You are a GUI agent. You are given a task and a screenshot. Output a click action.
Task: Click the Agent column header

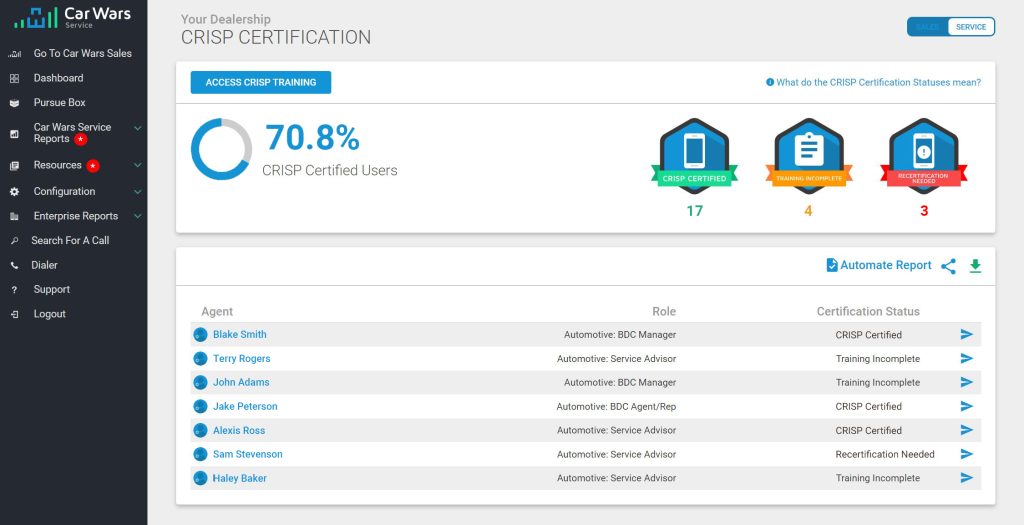click(217, 311)
